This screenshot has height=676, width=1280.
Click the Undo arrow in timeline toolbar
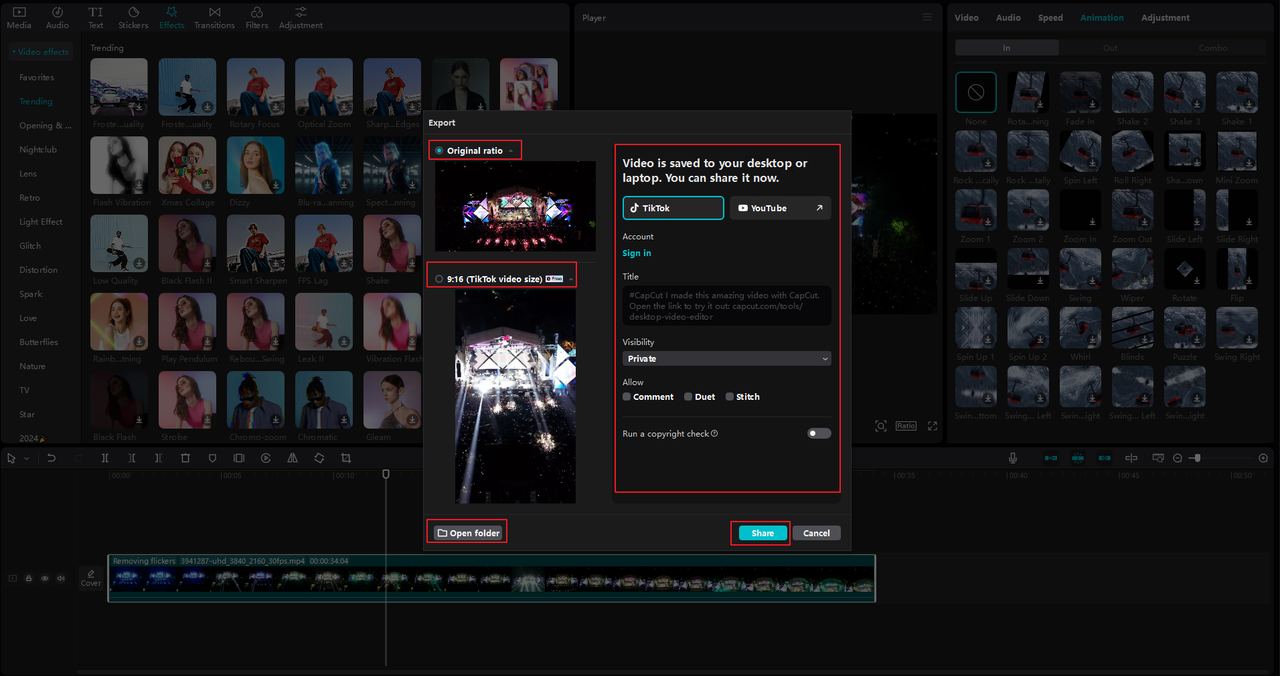pyautogui.click(x=51, y=458)
